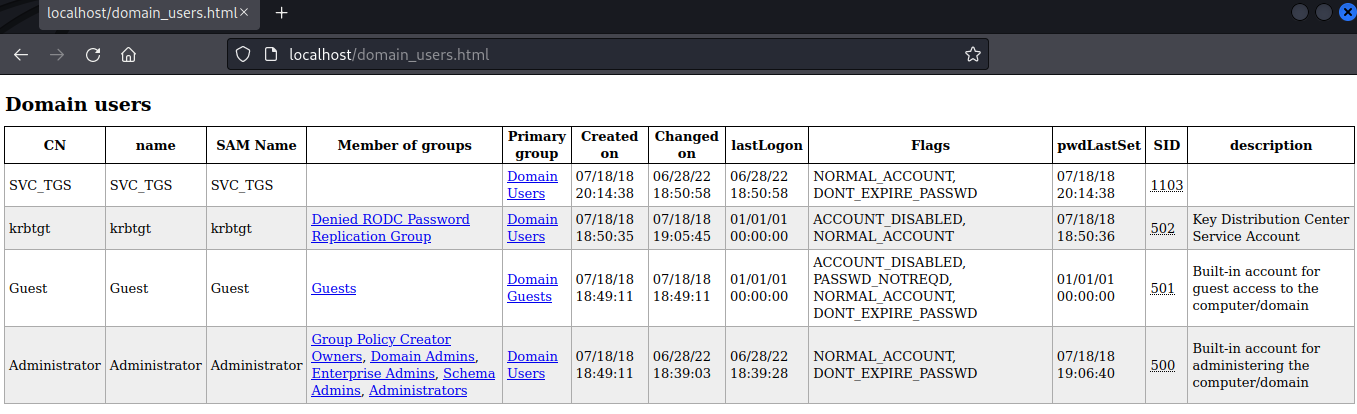
Task: Click the address bar URL field
Action: click(x=600, y=55)
